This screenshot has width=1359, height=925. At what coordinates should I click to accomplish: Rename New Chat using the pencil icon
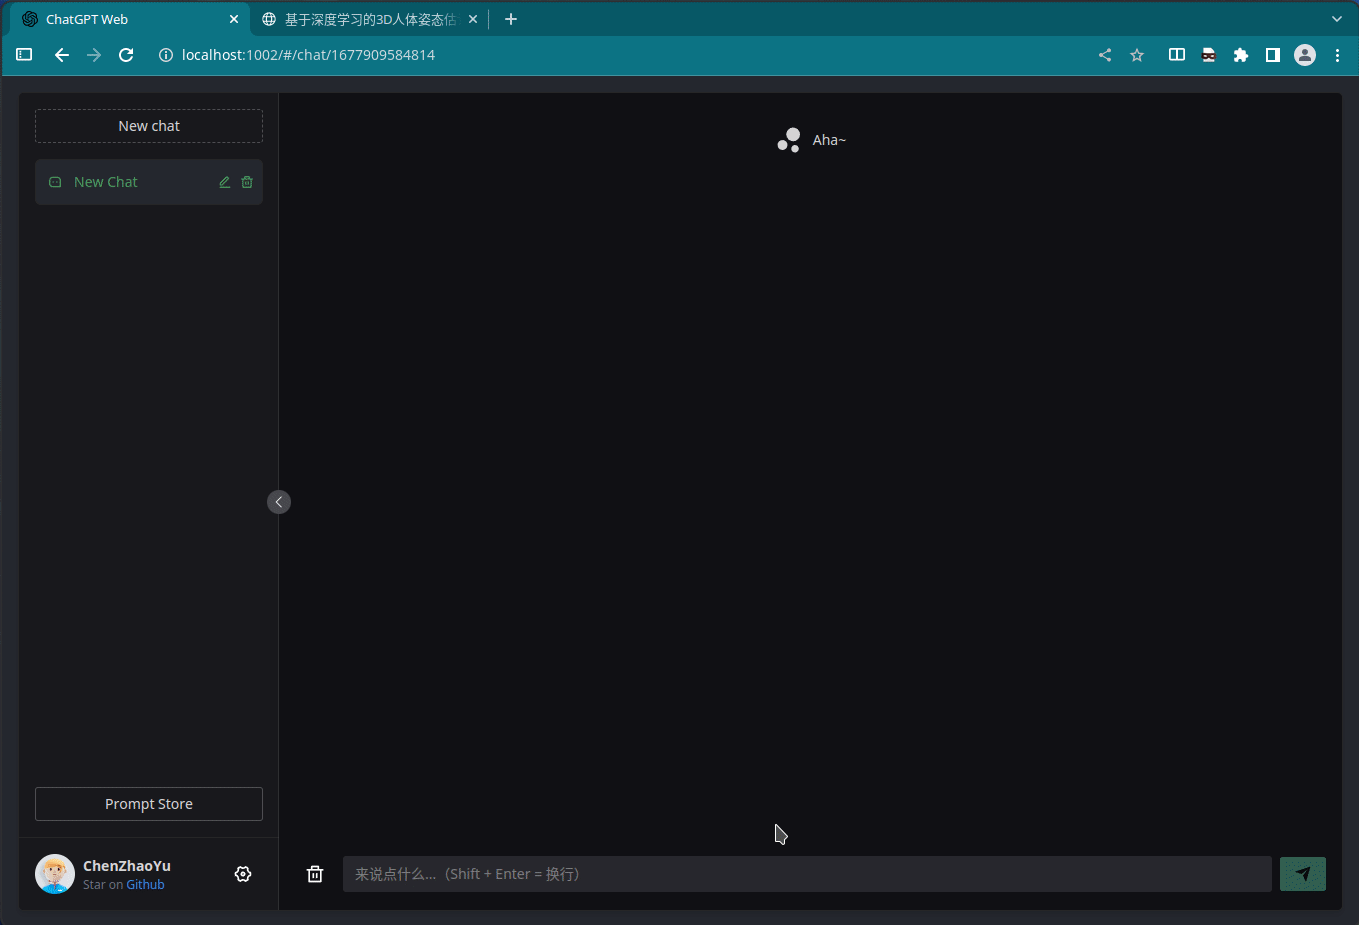pyautogui.click(x=224, y=182)
